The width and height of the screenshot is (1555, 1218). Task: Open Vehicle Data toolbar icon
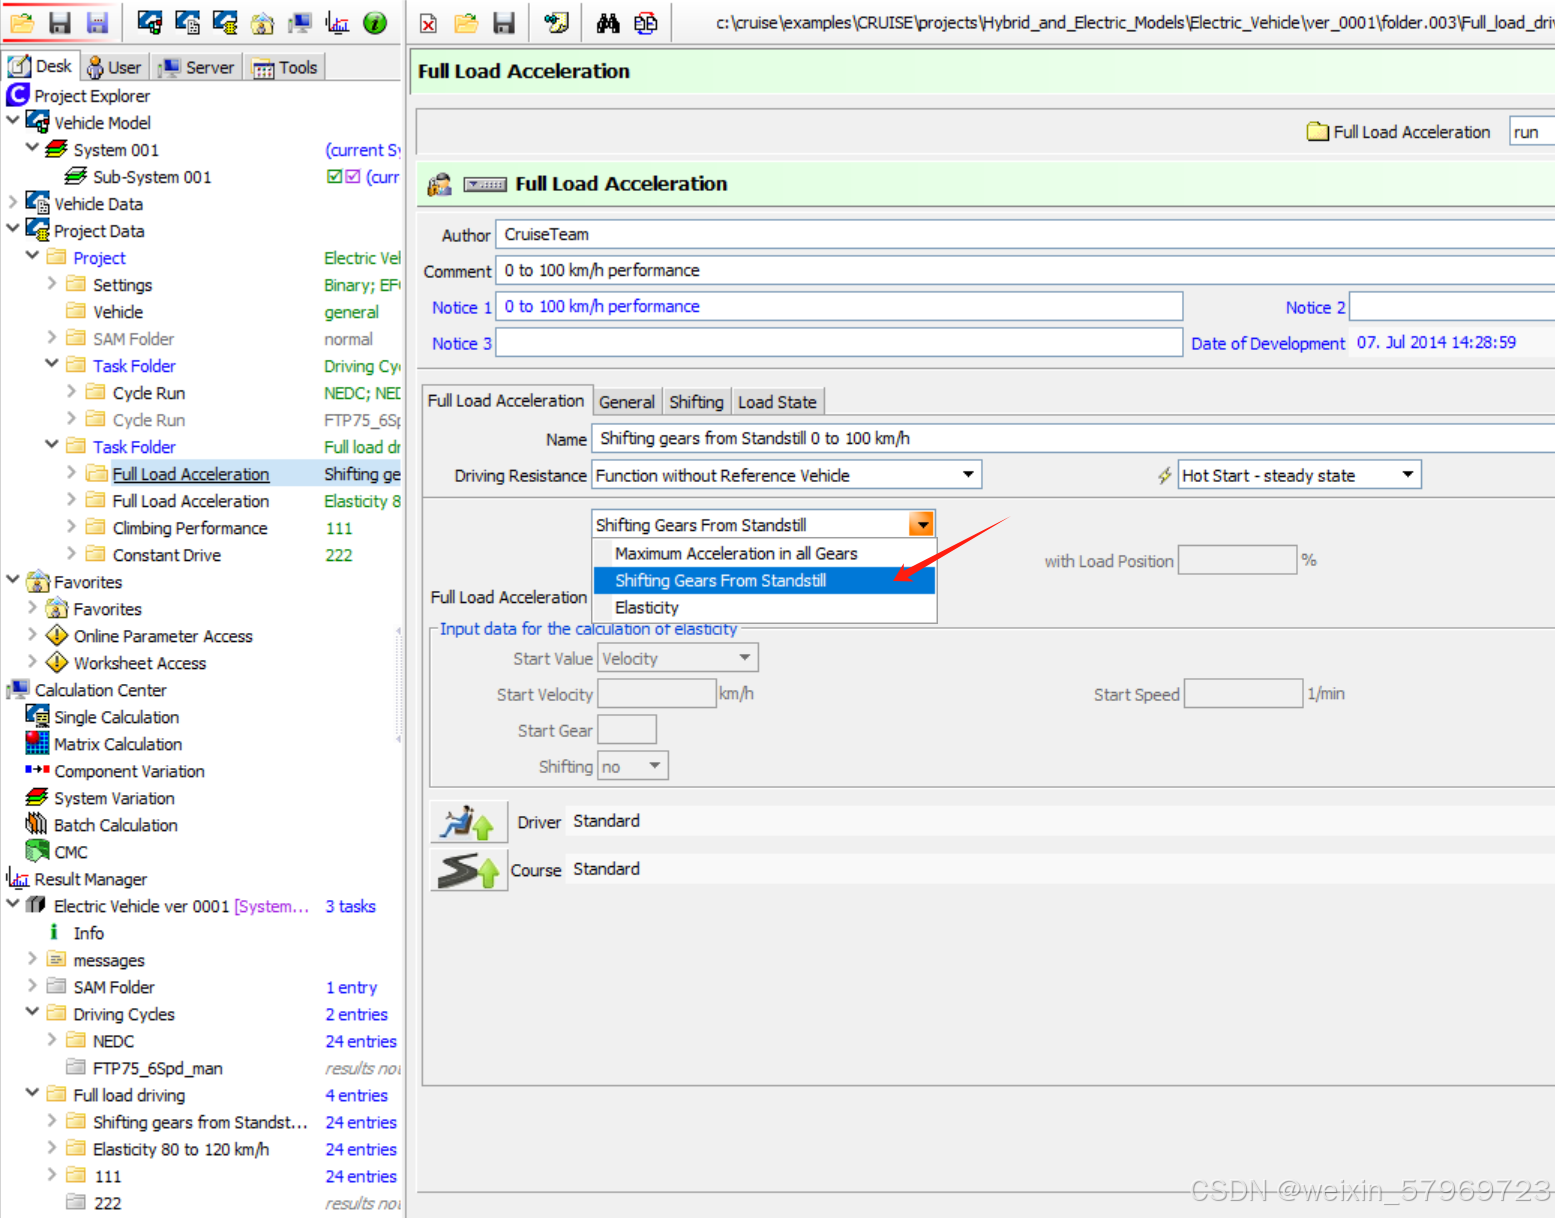(x=187, y=22)
